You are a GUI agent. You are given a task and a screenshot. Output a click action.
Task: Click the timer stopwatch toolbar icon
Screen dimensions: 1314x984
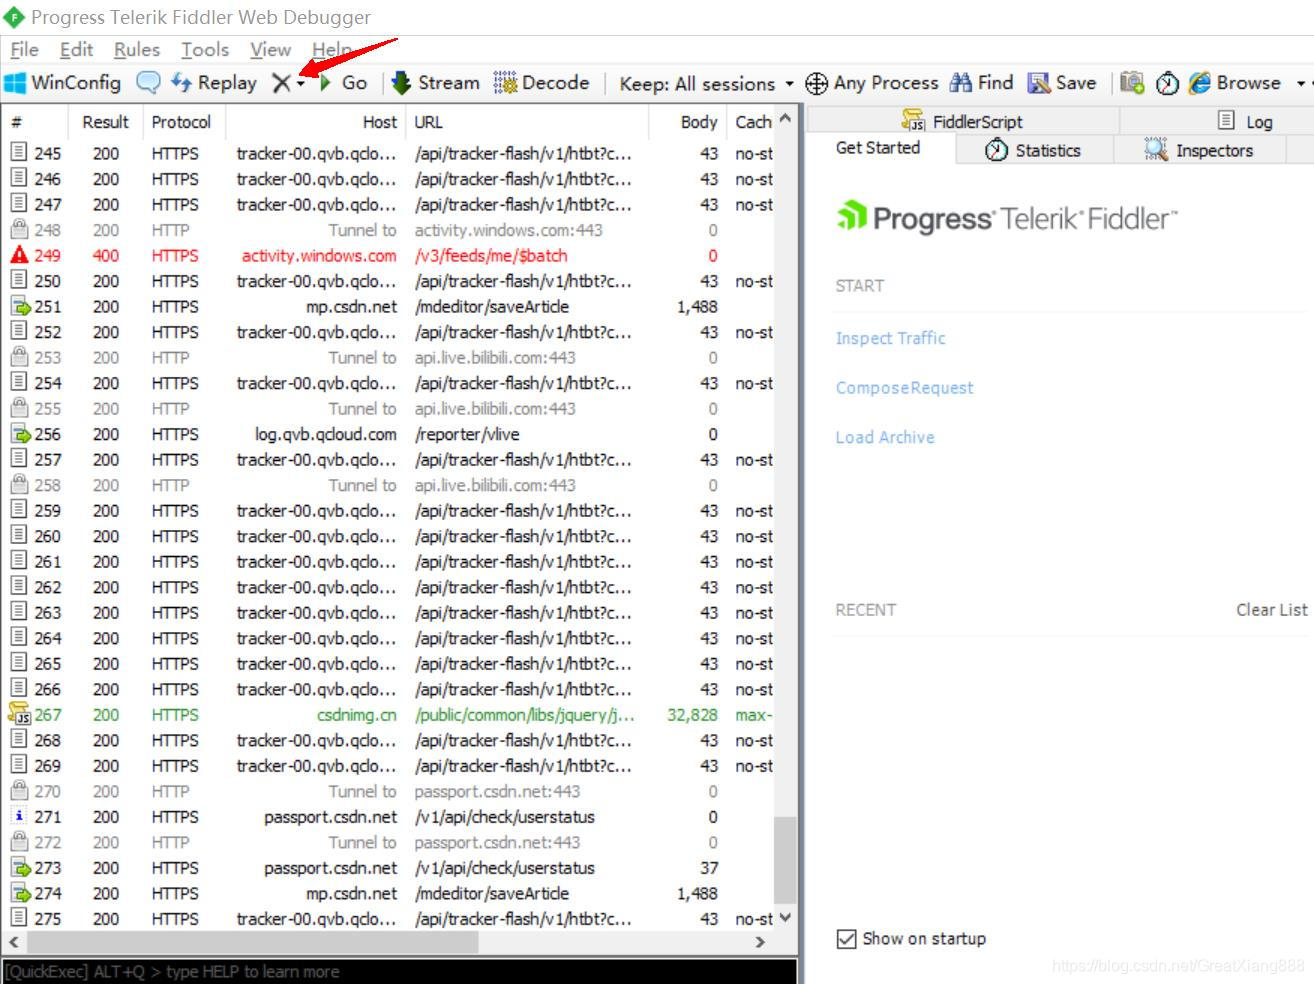tap(1167, 83)
